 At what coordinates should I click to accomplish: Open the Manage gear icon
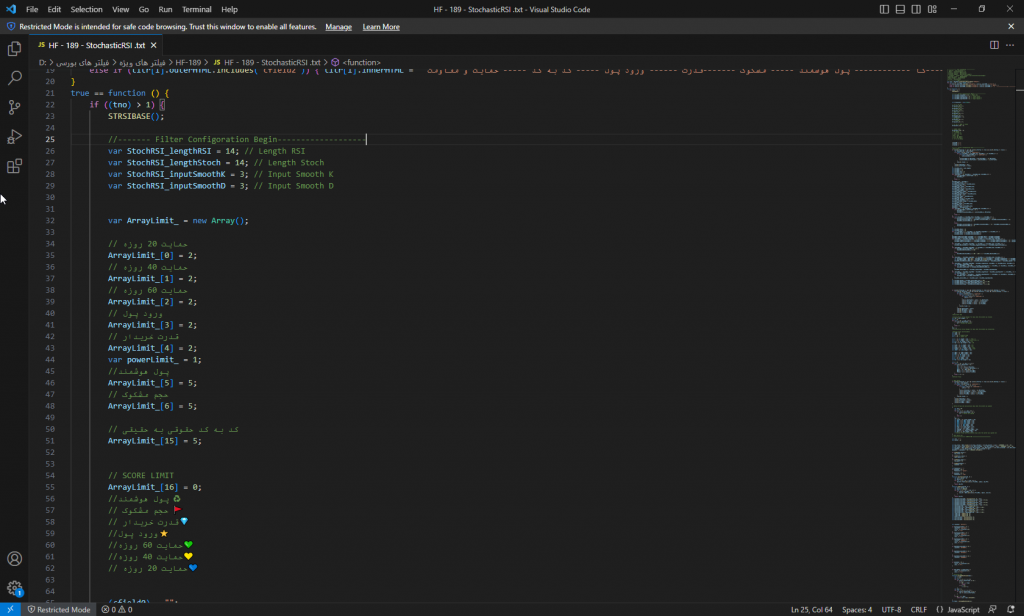pos(14,589)
